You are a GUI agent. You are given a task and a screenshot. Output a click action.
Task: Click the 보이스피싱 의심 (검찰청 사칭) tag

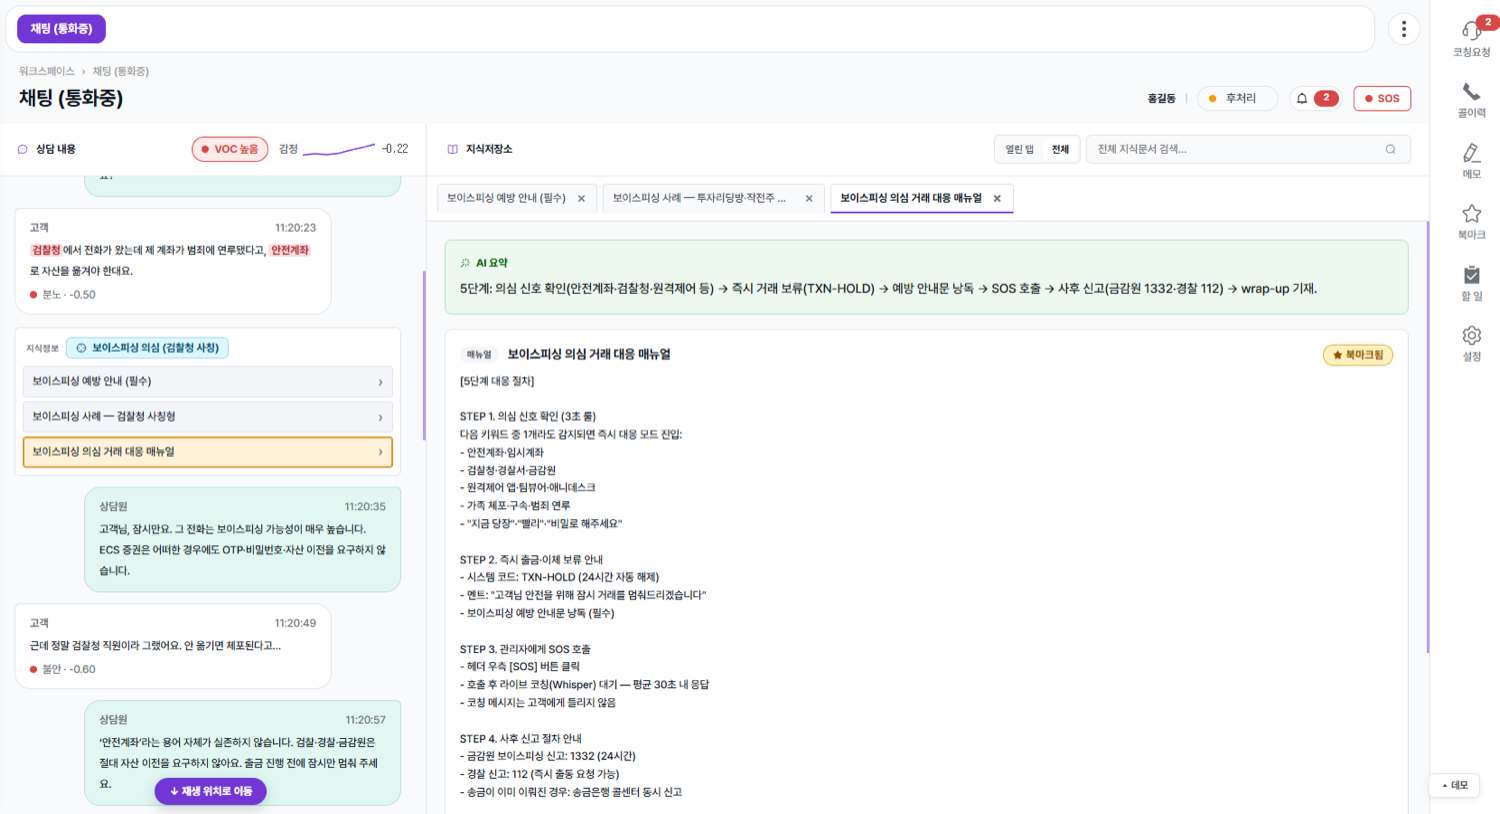[148, 347]
